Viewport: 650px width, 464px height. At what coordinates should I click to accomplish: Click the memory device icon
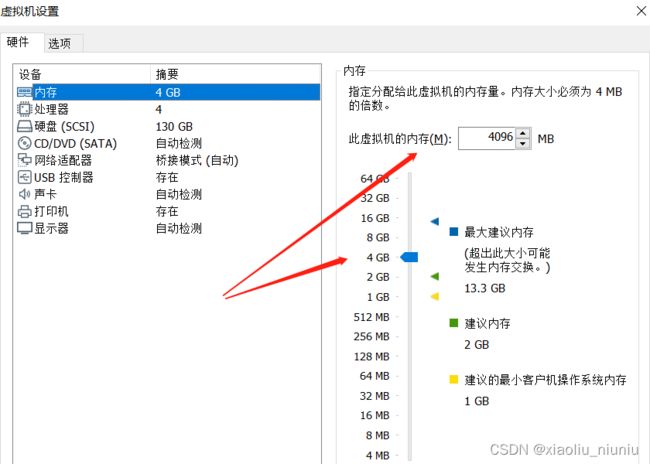pos(24,92)
